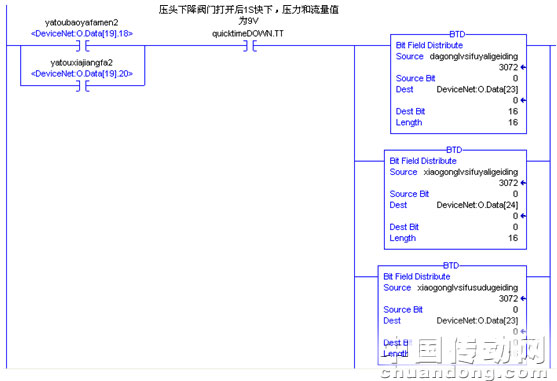Select the yatouxiajiangfa2 contact symbol
Viewport: 557px width, 381px height.
click(82, 86)
